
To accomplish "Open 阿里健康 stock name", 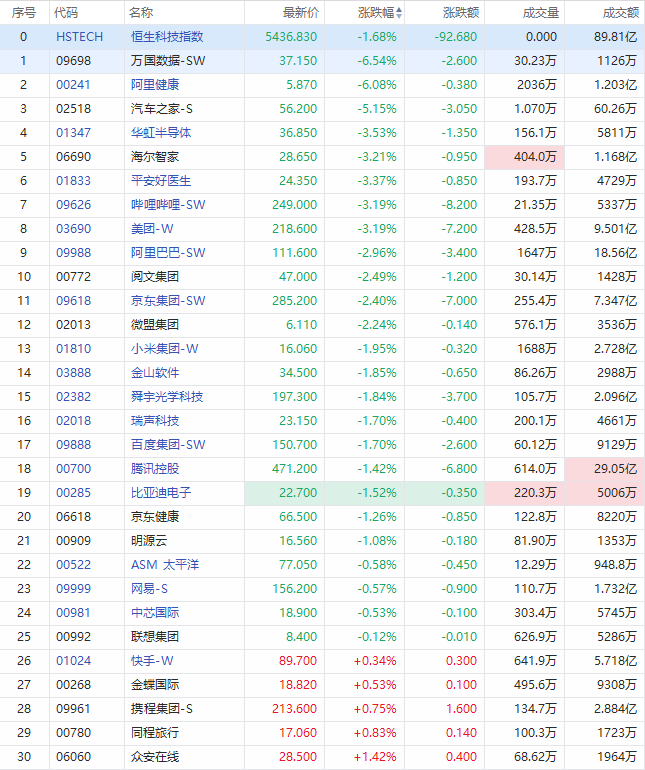I will (x=155, y=85).
